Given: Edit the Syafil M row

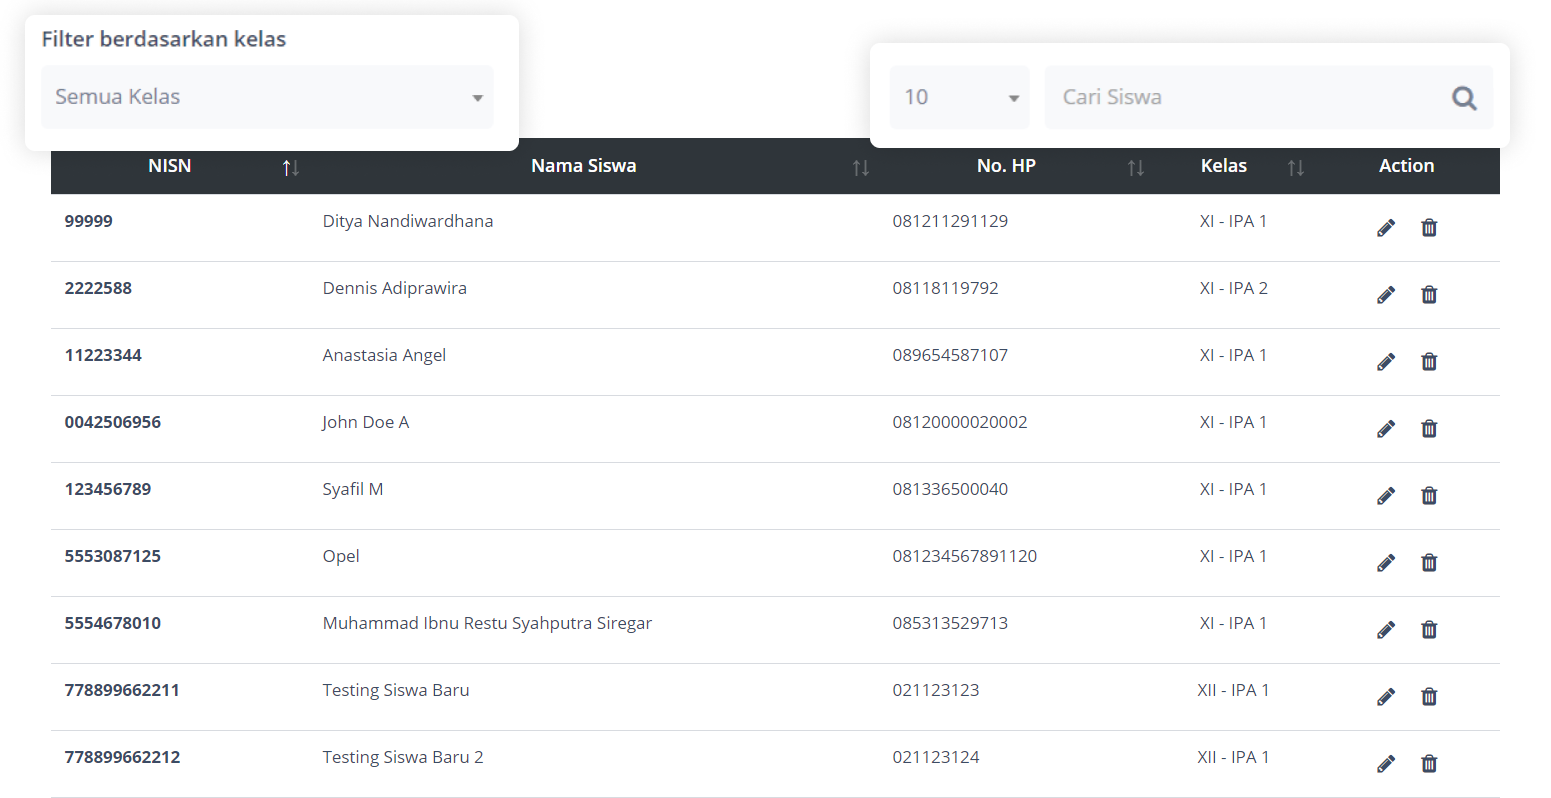Looking at the screenshot, I should tap(1385, 496).
